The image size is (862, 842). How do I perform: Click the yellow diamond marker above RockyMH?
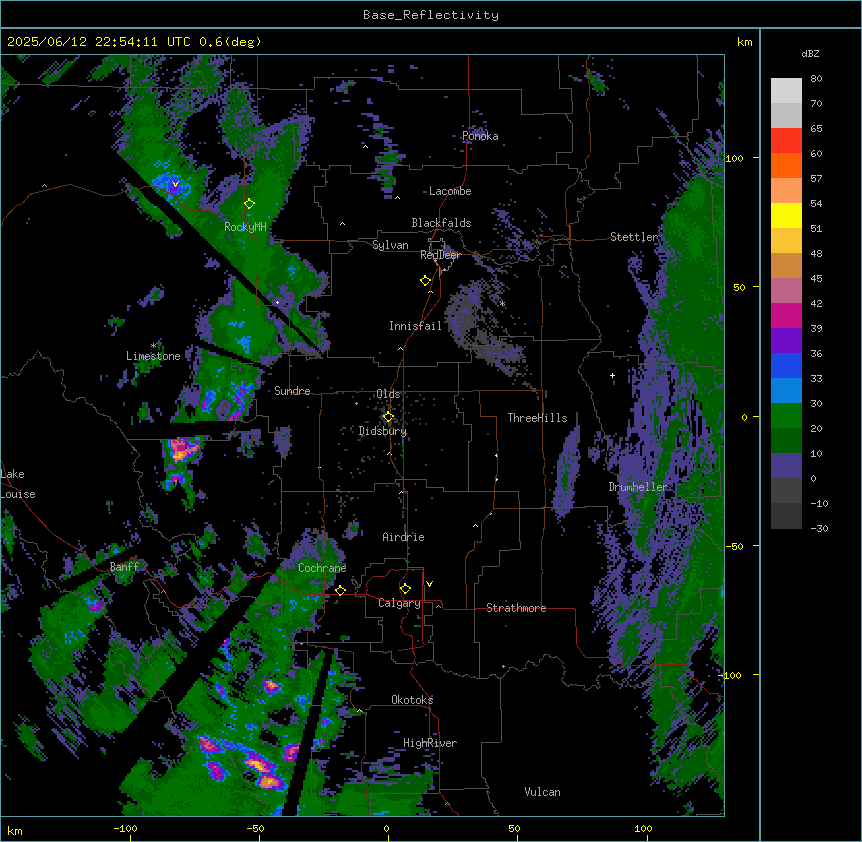(x=250, y=204)
